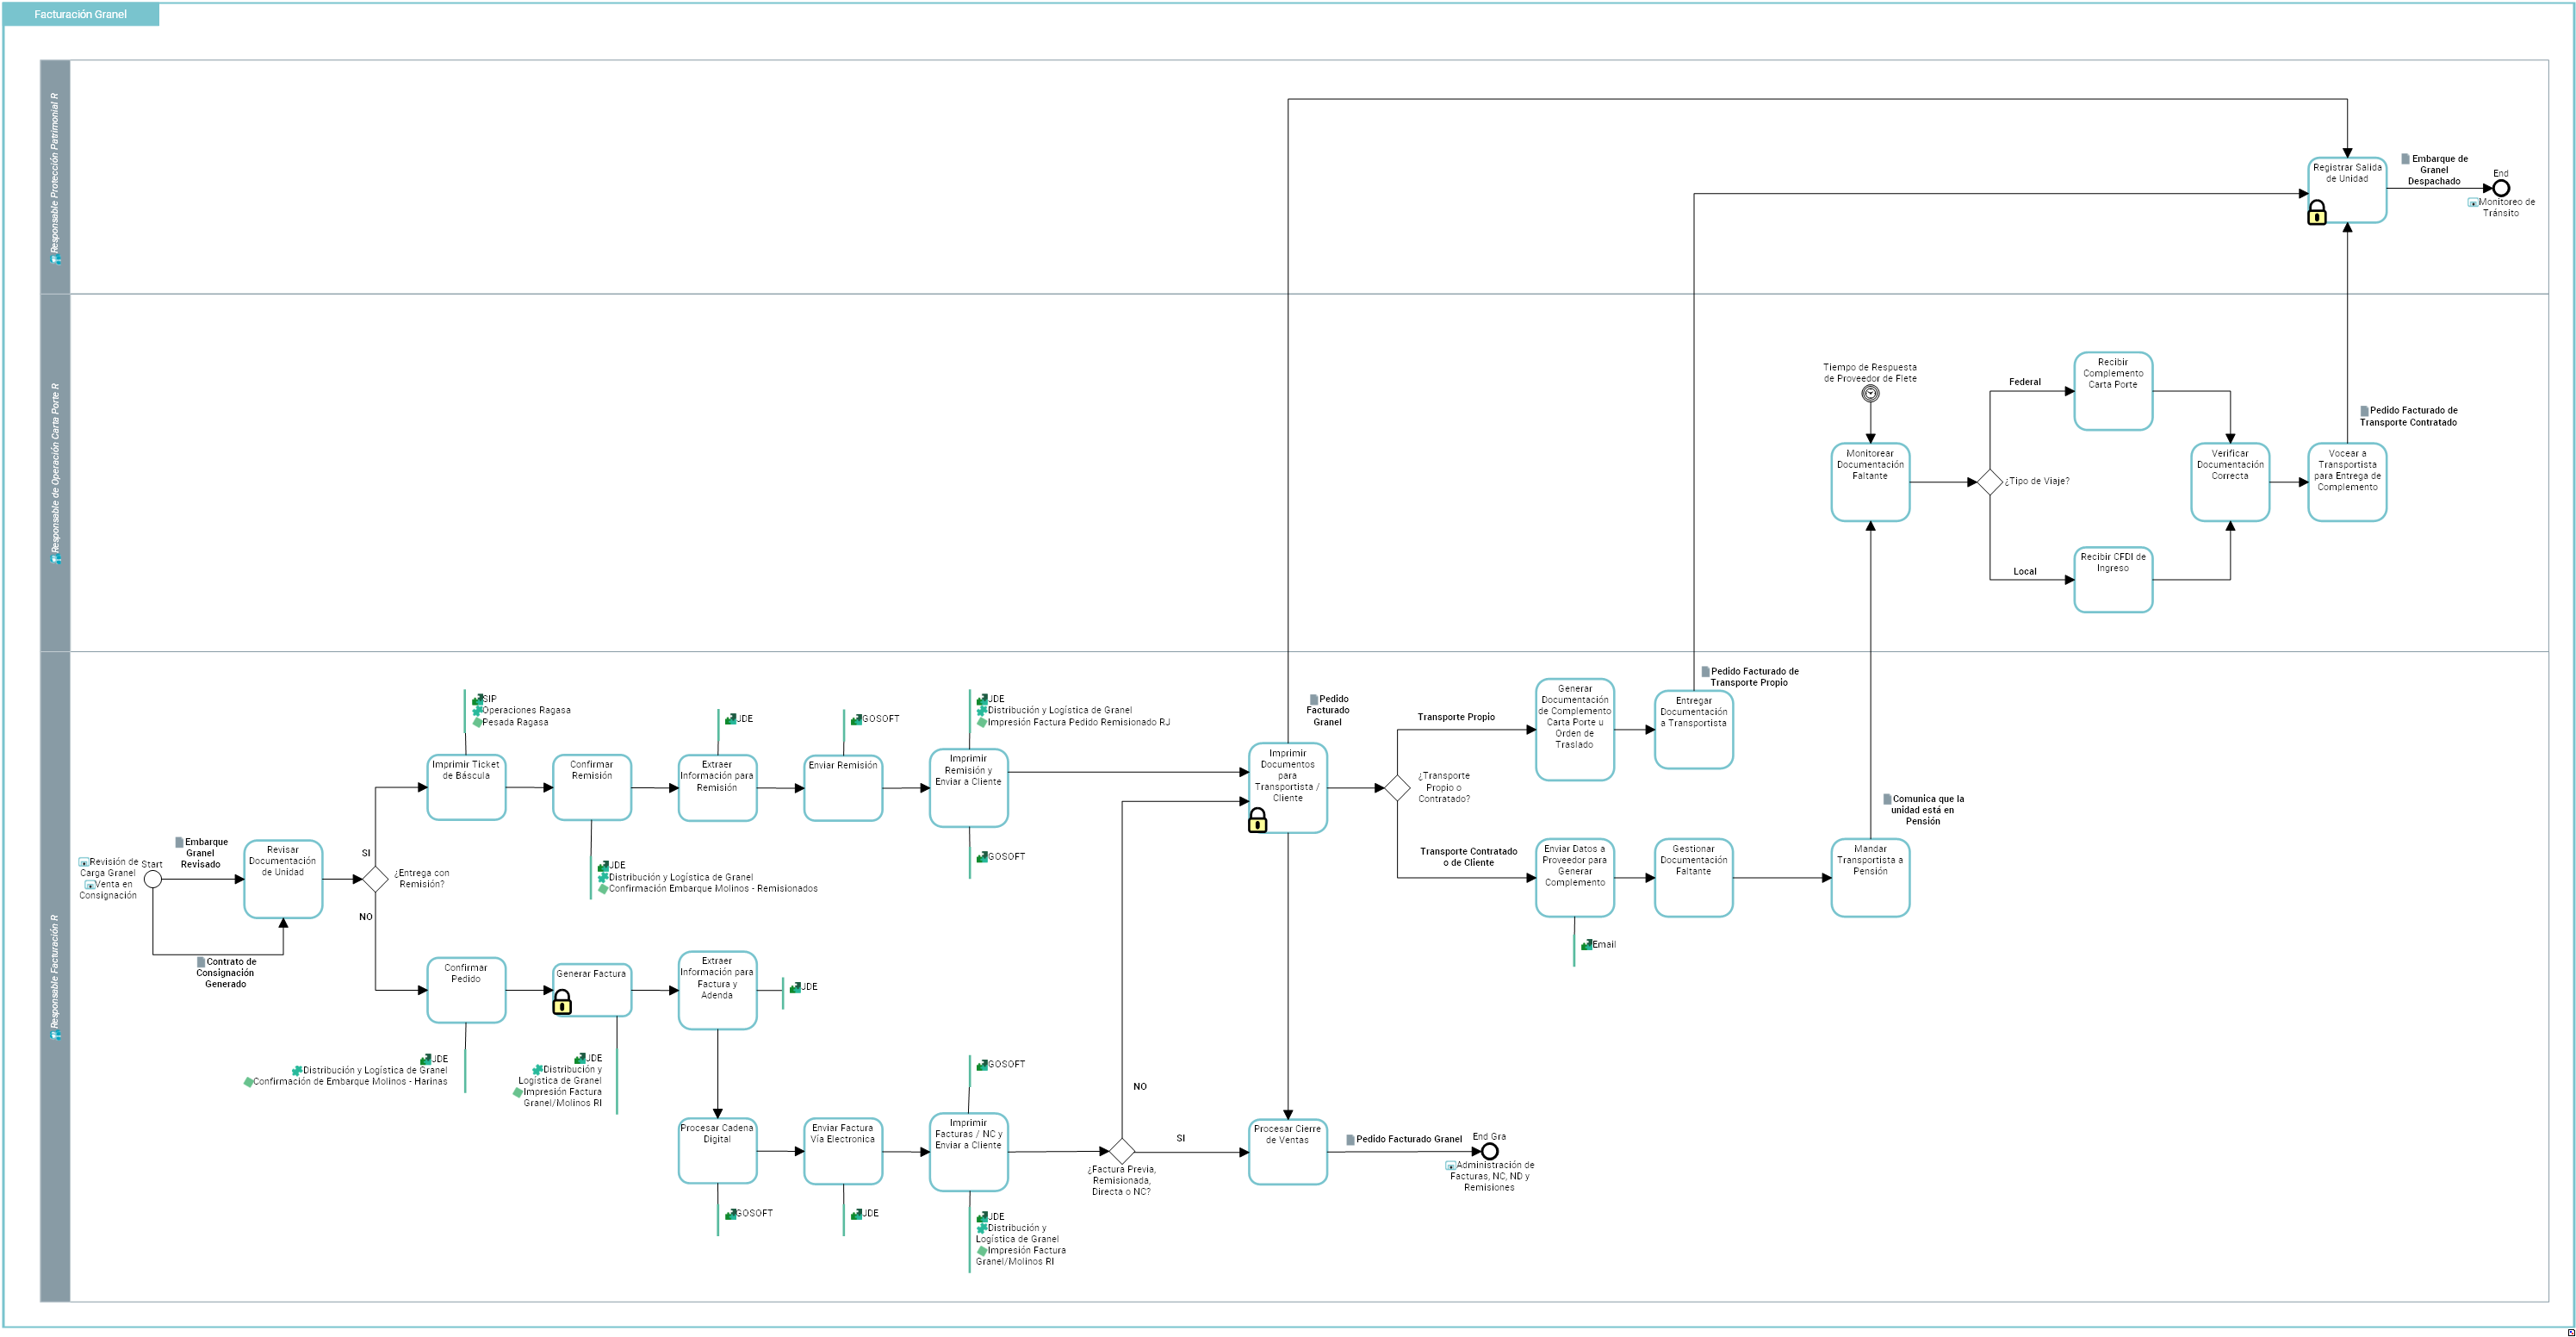This screenshot has width=2576, height=1337.
Task: Click the link icon of Revisión de Carga Granel
Action: click(84, 862)
